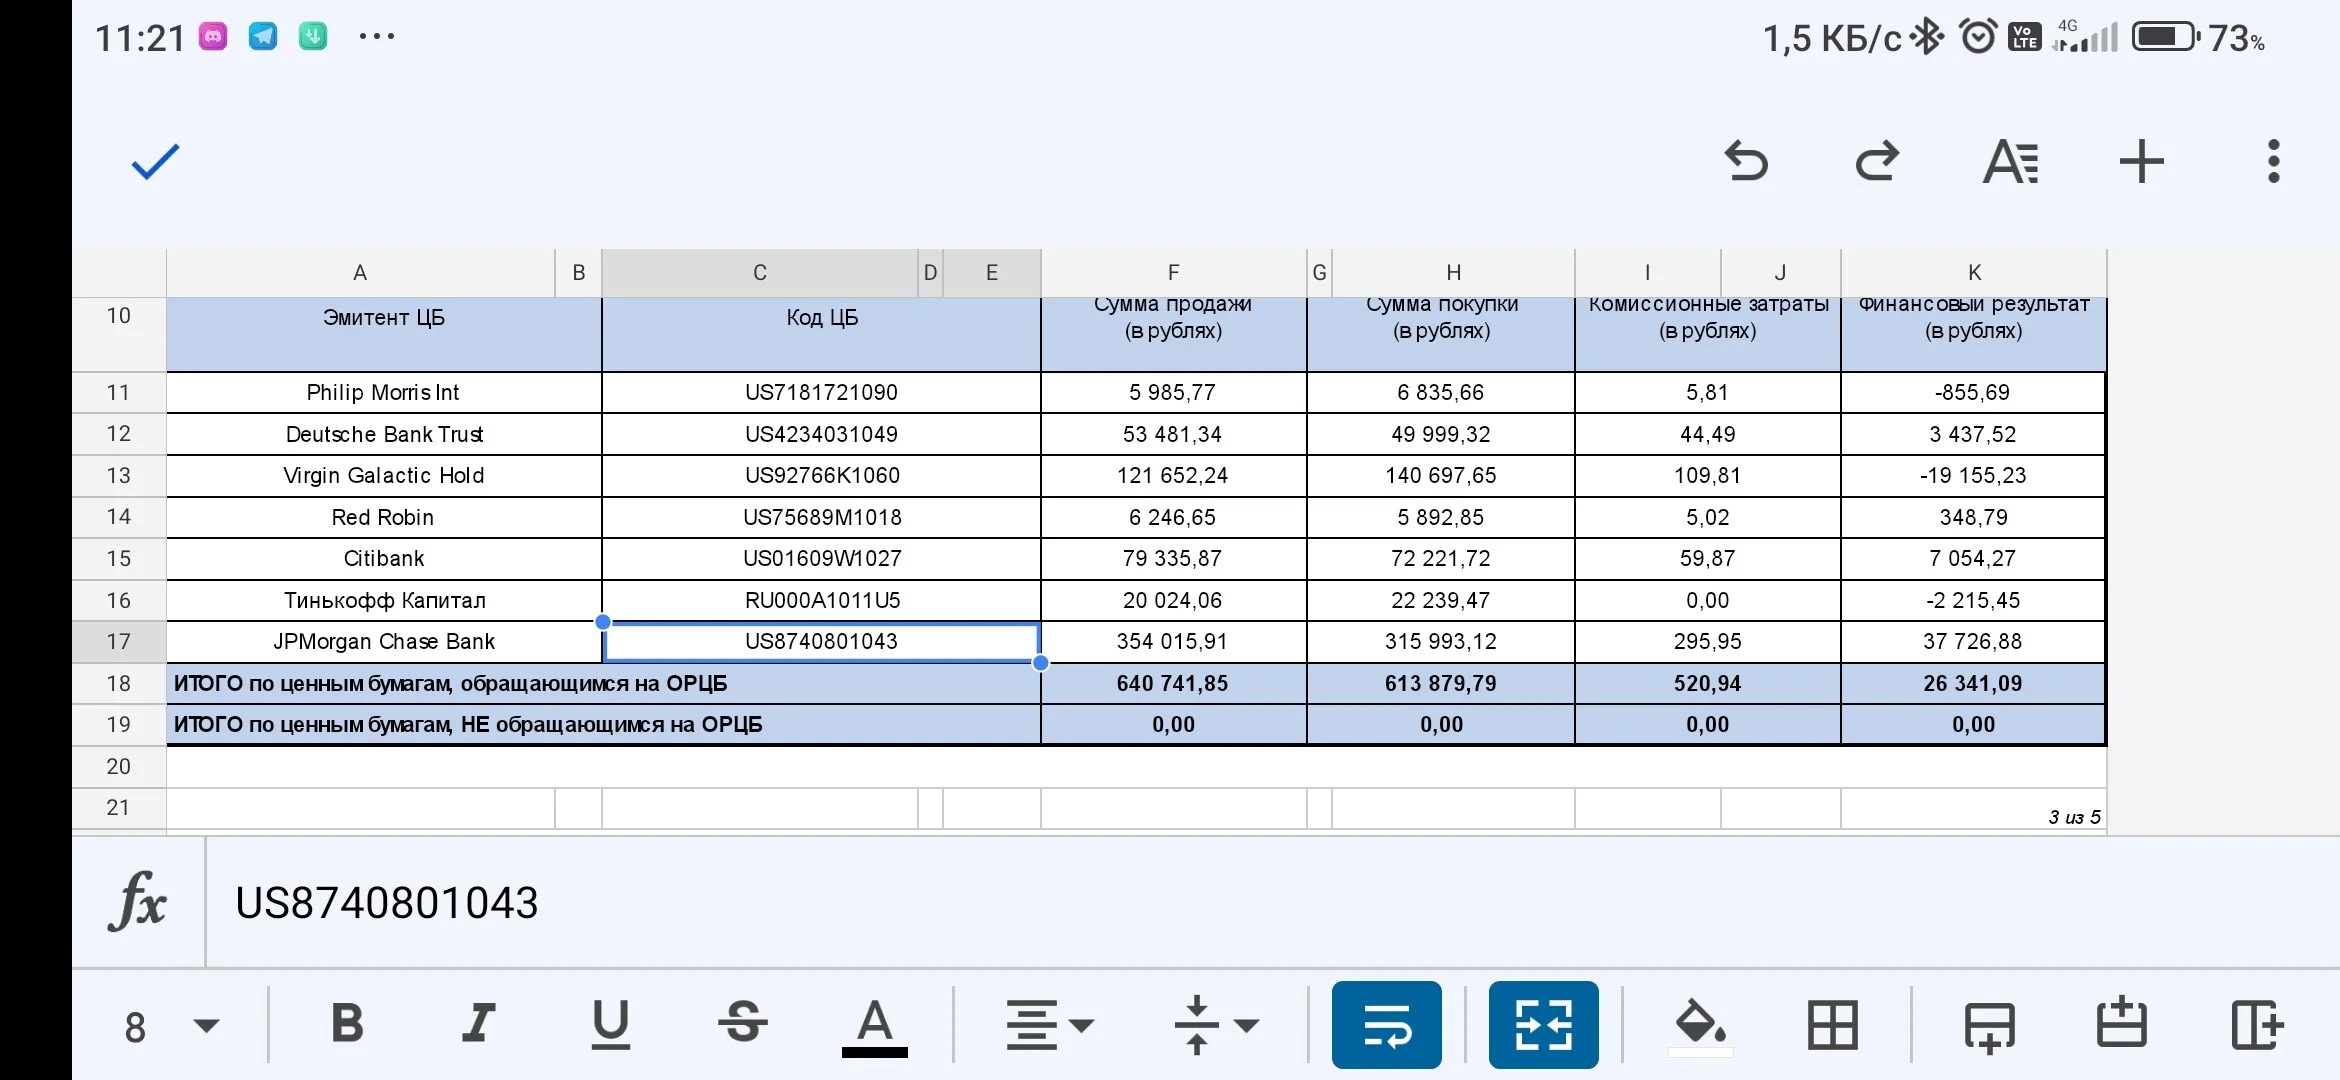This screenshot has width=2340, height=1080.
Task: Open the three-dot overflow menu
Action: [x=2273, y=161]
